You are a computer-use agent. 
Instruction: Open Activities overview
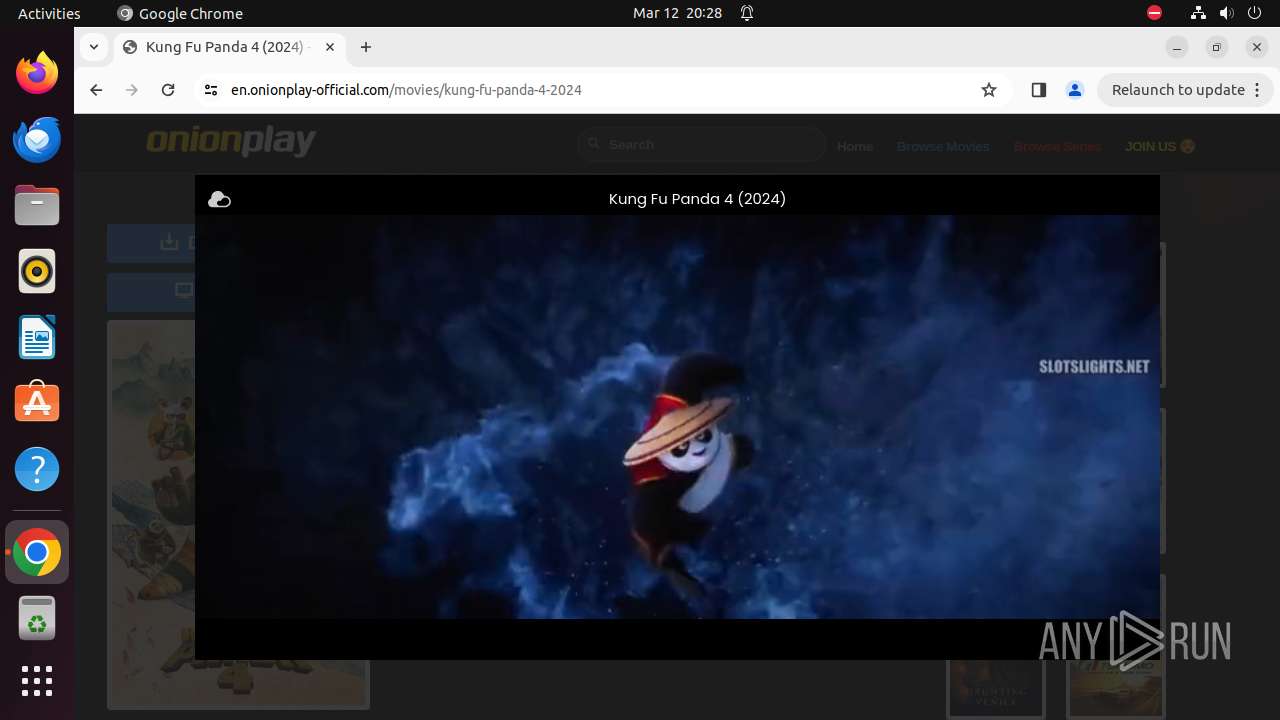pyautogui.click(x=49, y=13)
